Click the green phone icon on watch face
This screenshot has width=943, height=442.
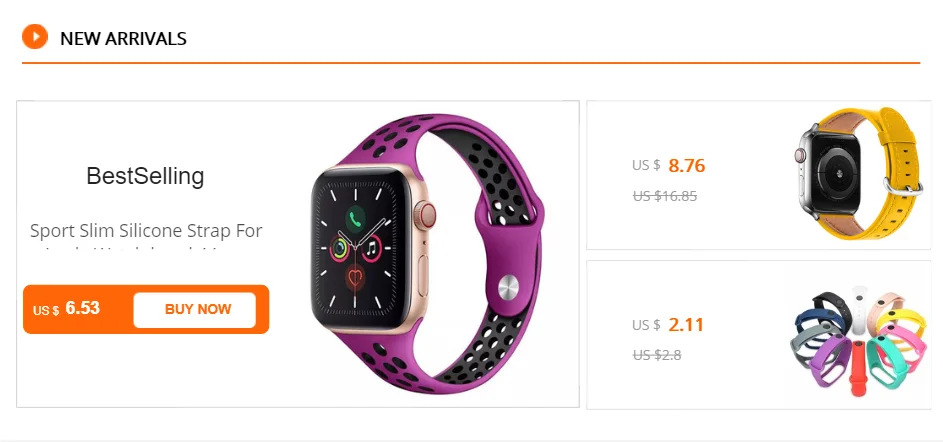pos(355,217)
